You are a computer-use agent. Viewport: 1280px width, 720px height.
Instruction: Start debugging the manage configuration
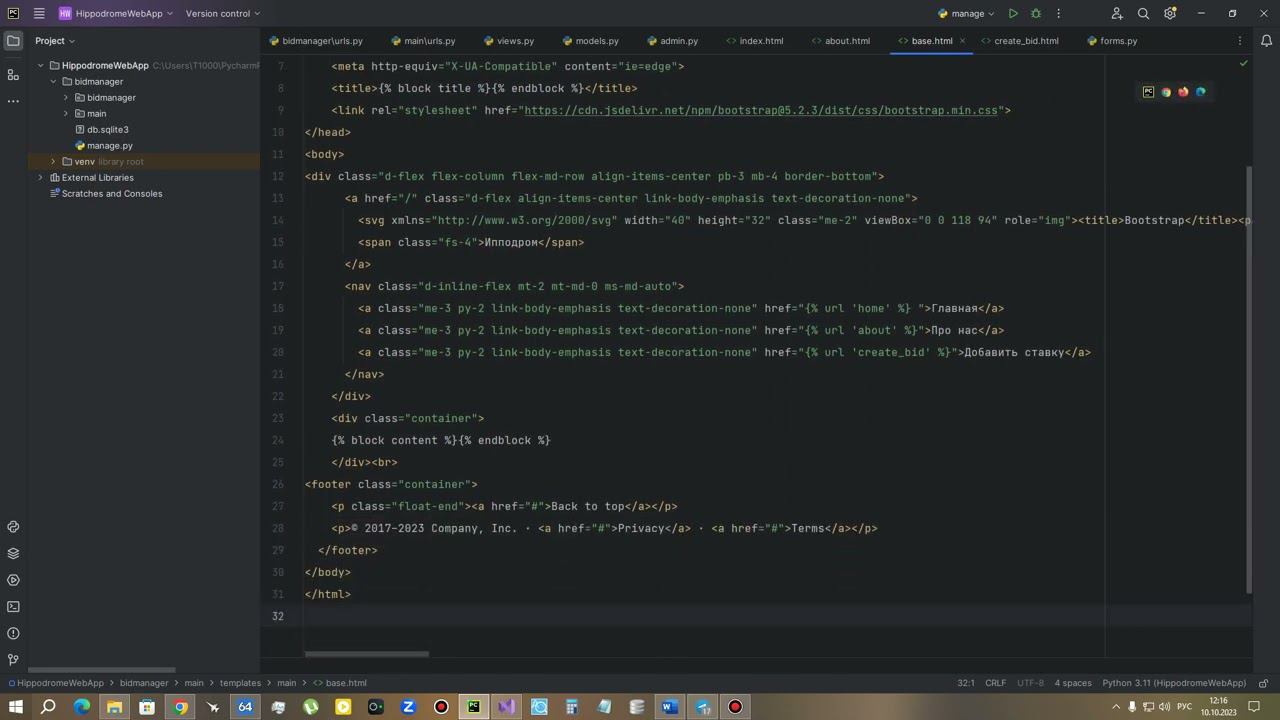[1036, 14]
